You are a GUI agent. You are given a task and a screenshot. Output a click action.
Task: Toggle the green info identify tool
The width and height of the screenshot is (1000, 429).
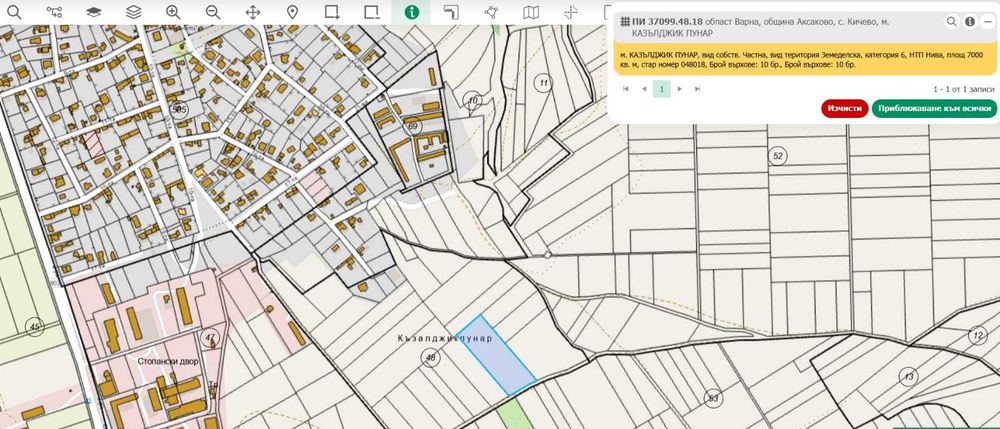click(411, 12)
